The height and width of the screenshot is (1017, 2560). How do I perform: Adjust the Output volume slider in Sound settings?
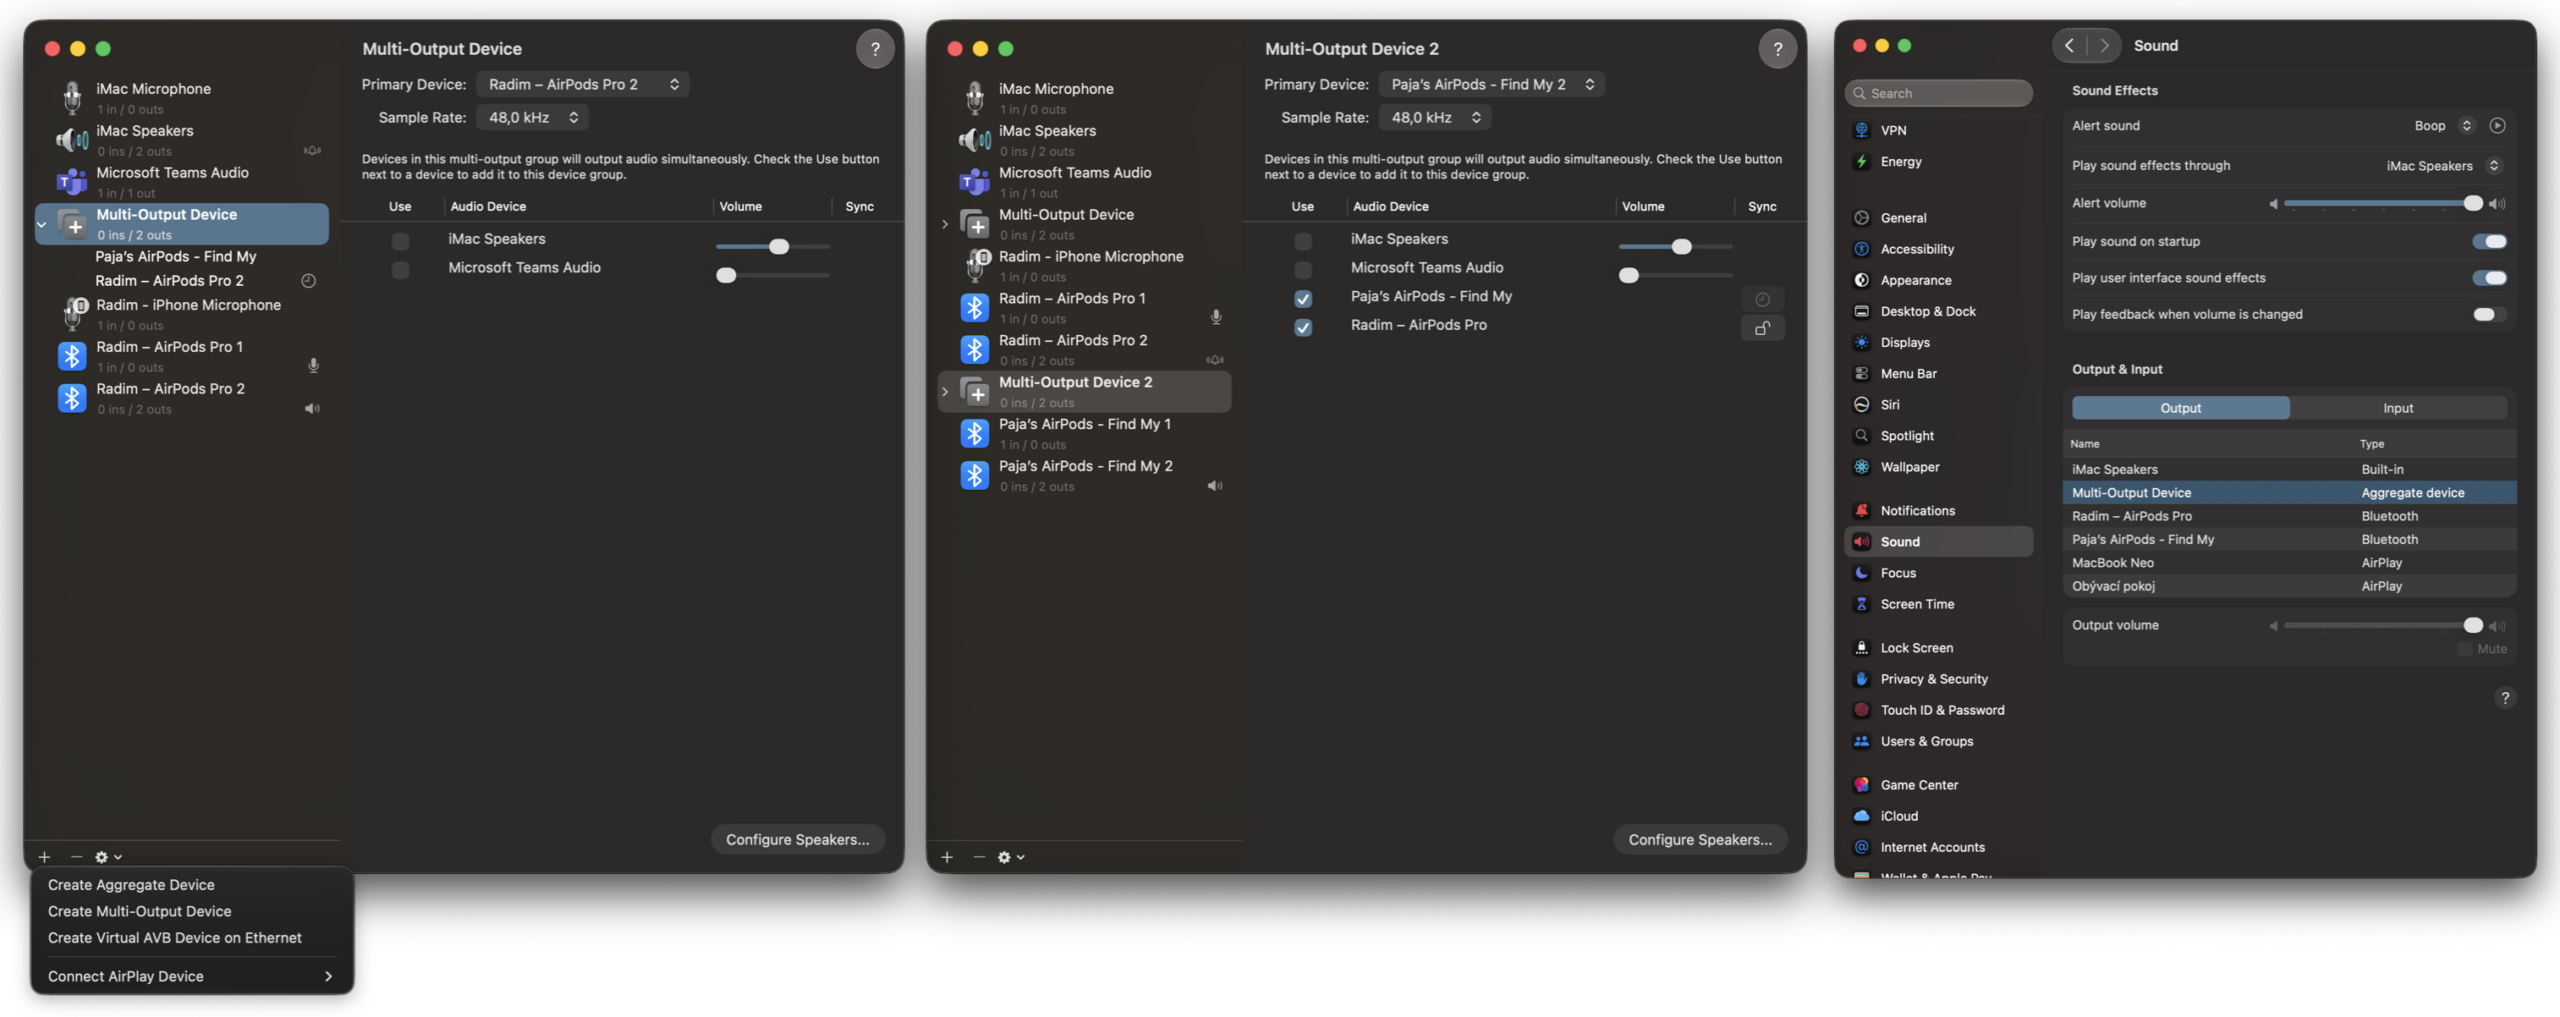pos(2383,625)
